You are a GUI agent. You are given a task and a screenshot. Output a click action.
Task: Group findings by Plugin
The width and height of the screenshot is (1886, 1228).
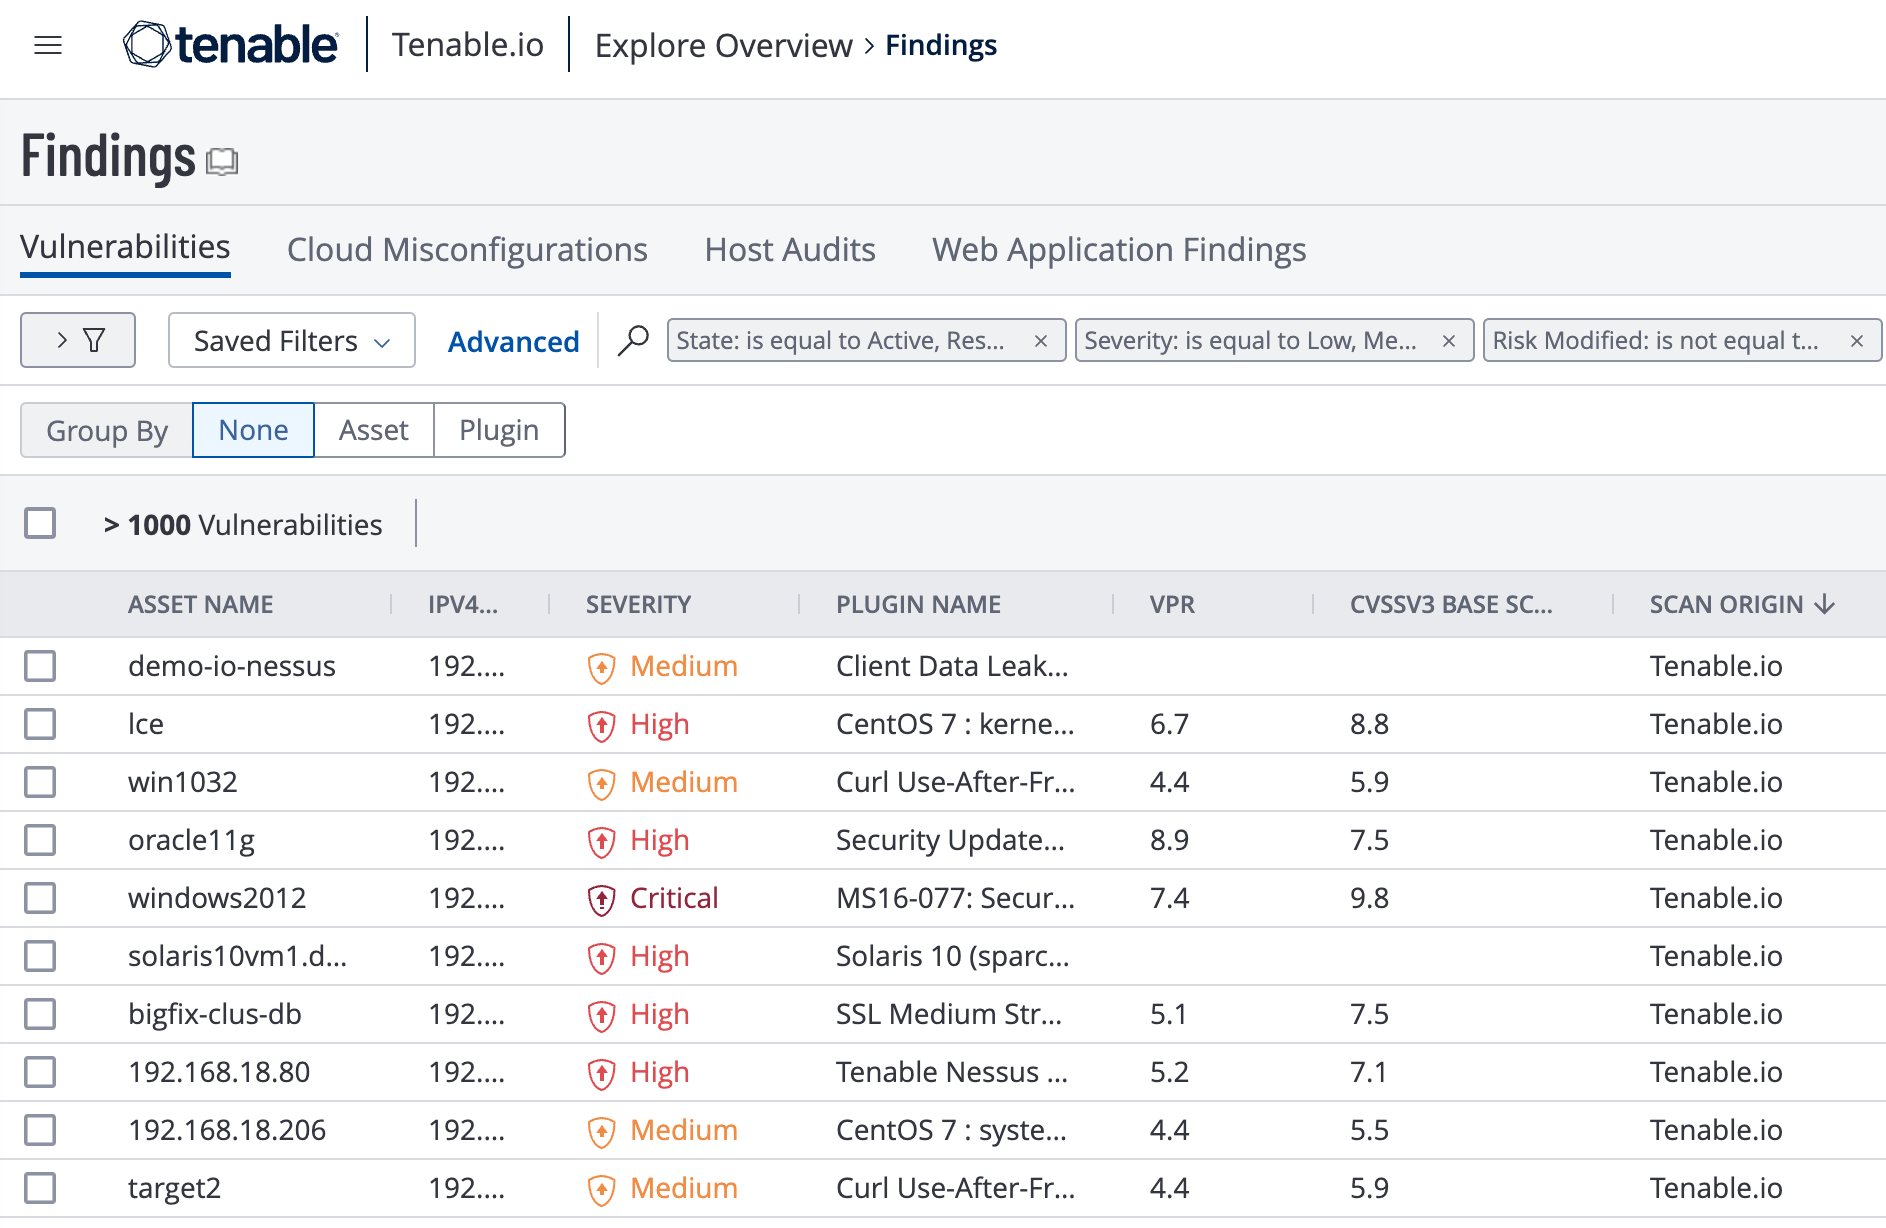pos(498,430)
